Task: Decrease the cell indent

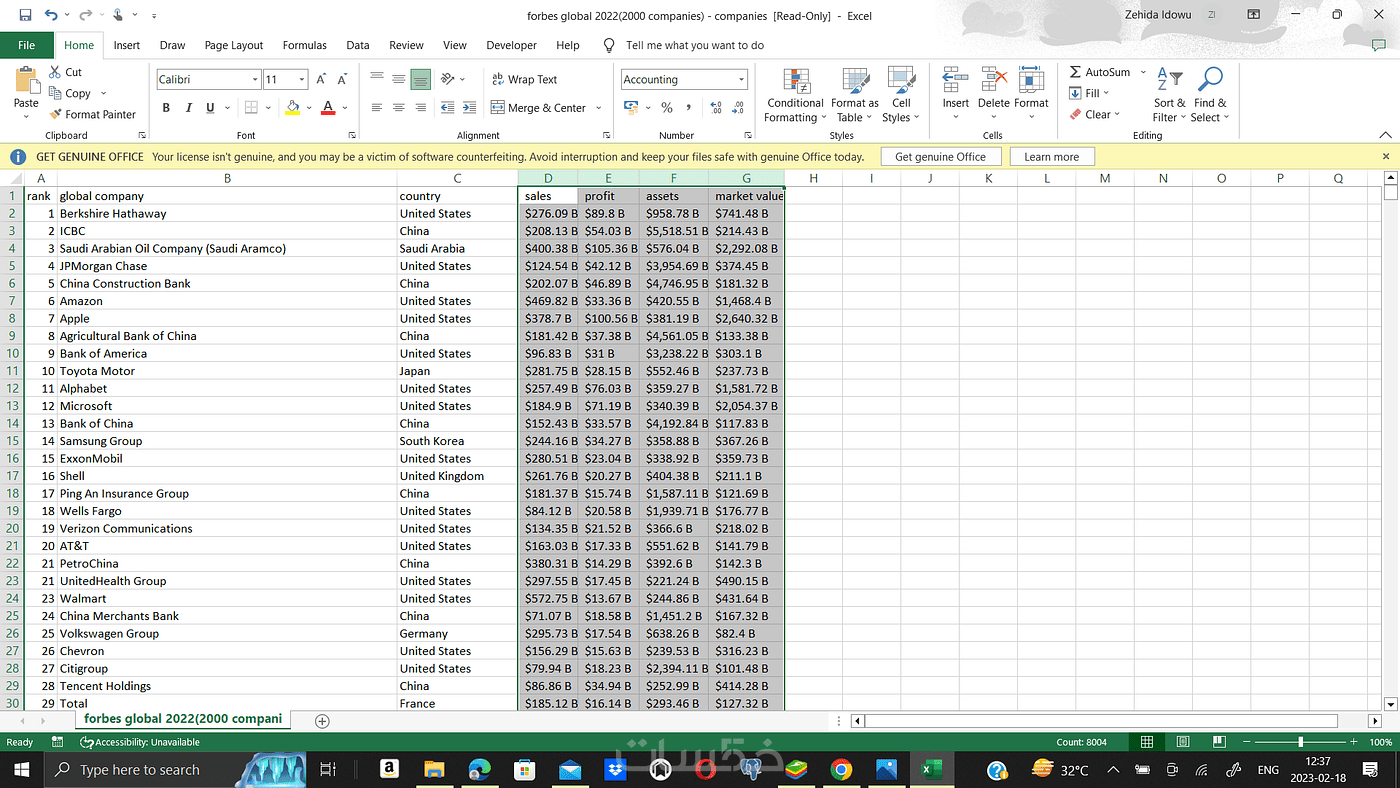Action: click(447, 108)
